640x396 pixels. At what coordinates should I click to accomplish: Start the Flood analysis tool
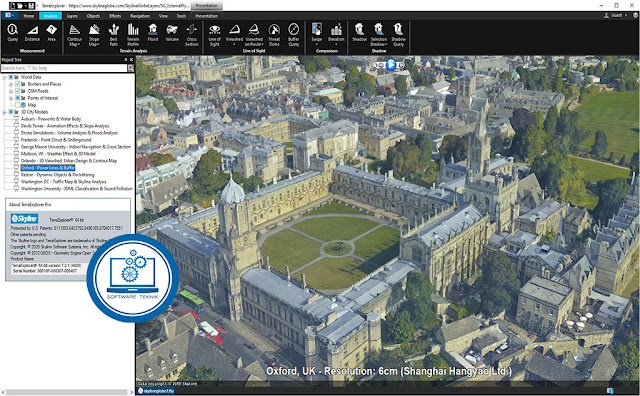pyautogui.click(x=153, y=33)
